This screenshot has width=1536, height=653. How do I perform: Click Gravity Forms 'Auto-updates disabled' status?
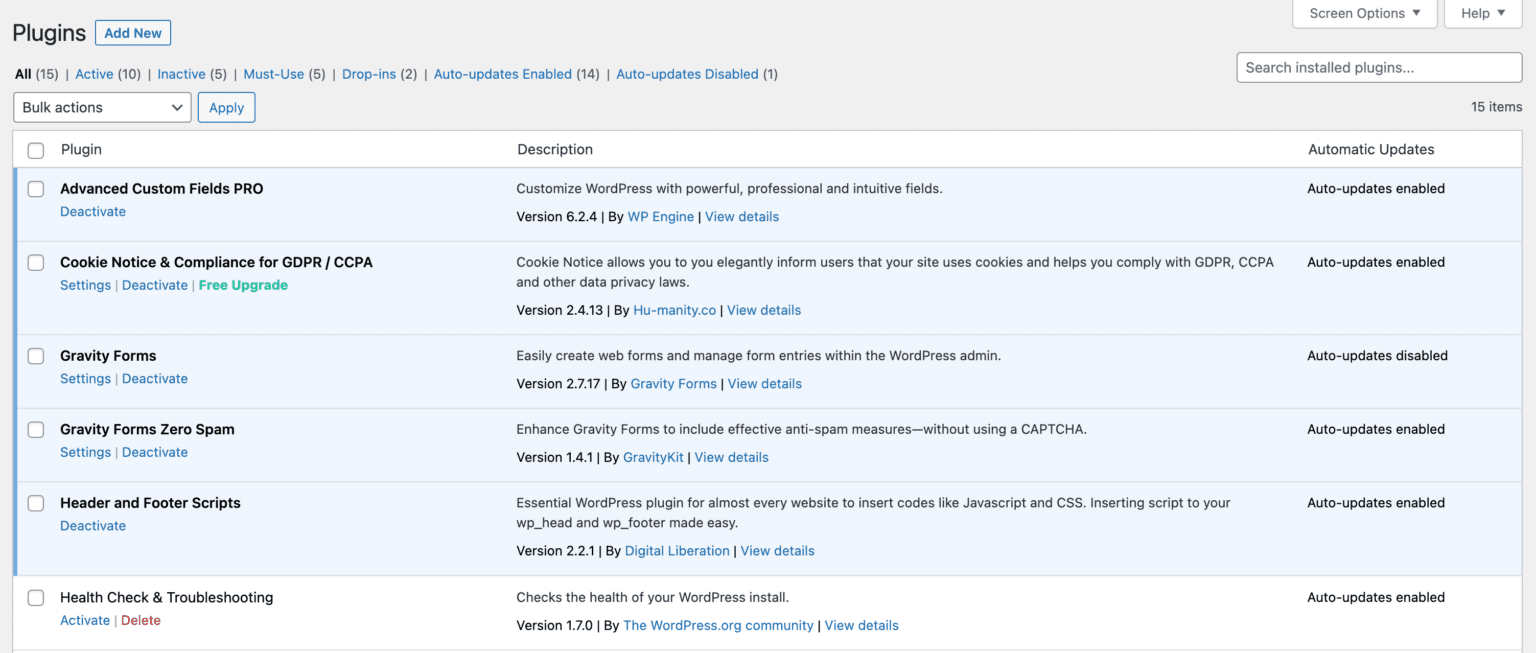(1377, 356)
